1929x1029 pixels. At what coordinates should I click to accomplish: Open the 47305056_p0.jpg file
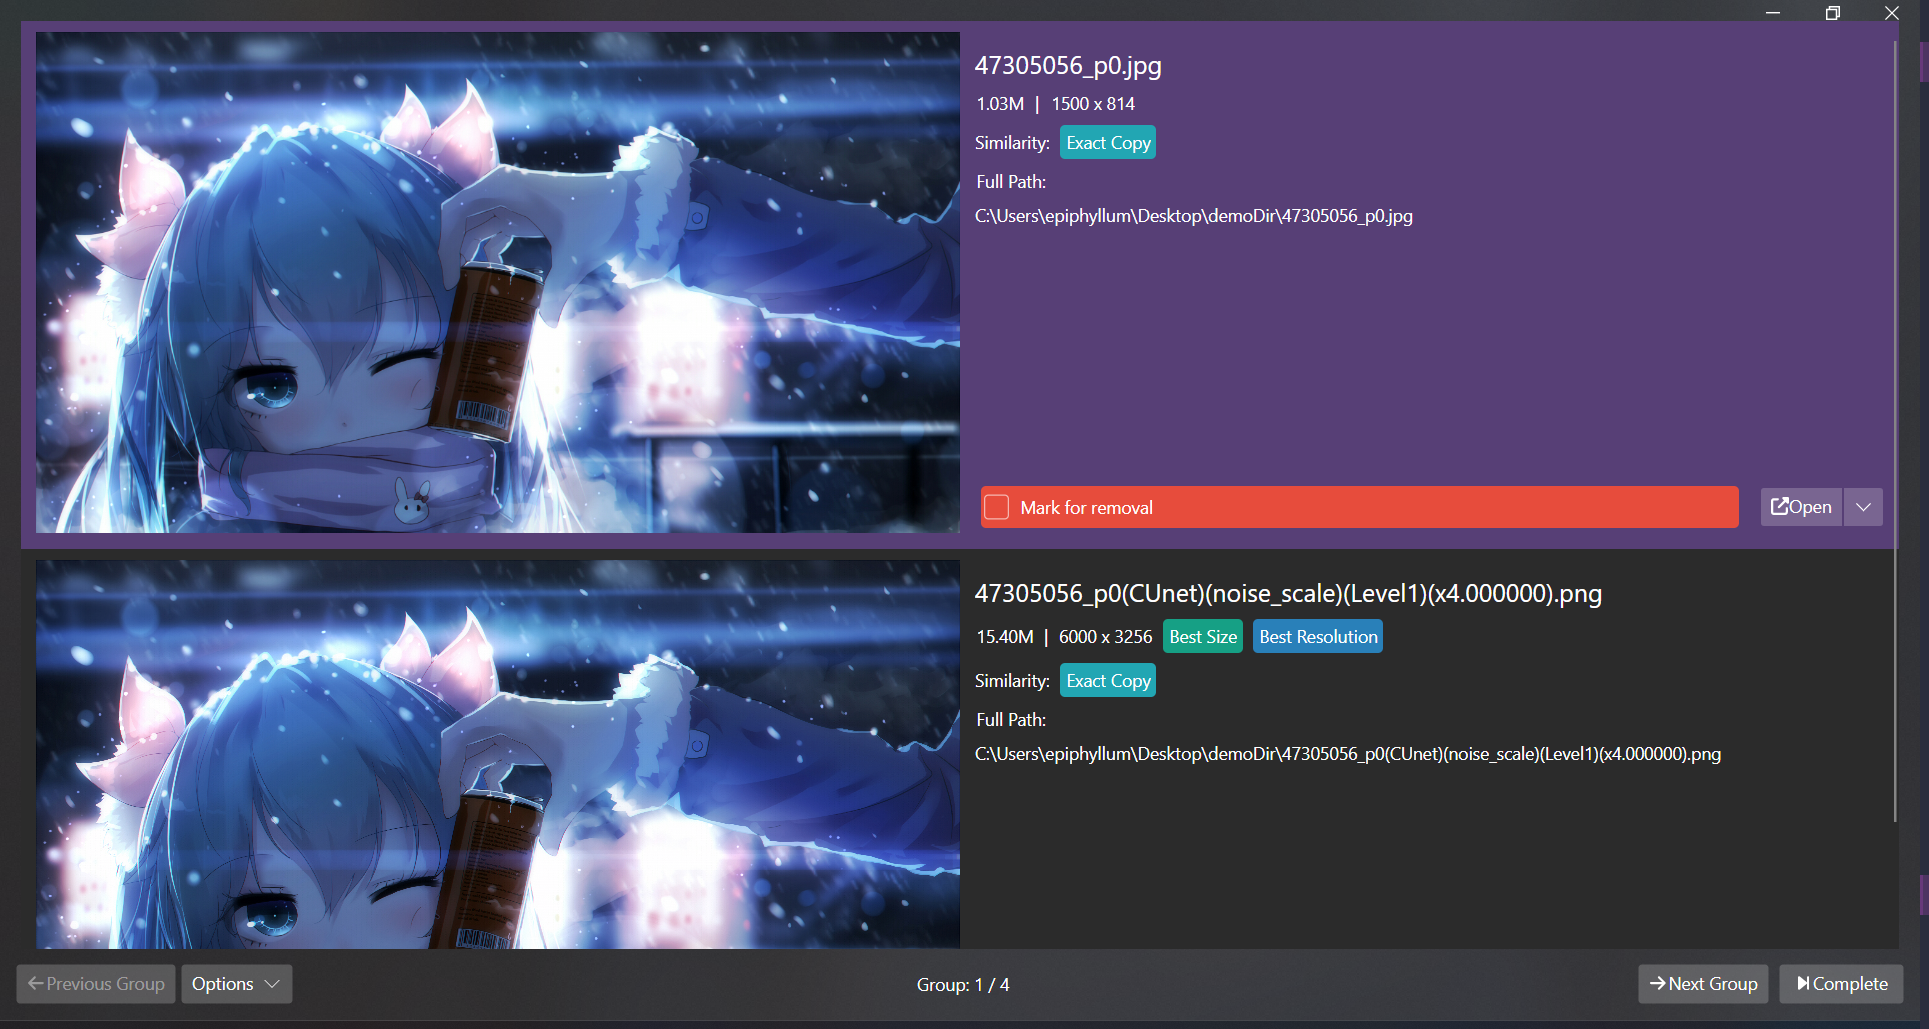click(1801, 507)
